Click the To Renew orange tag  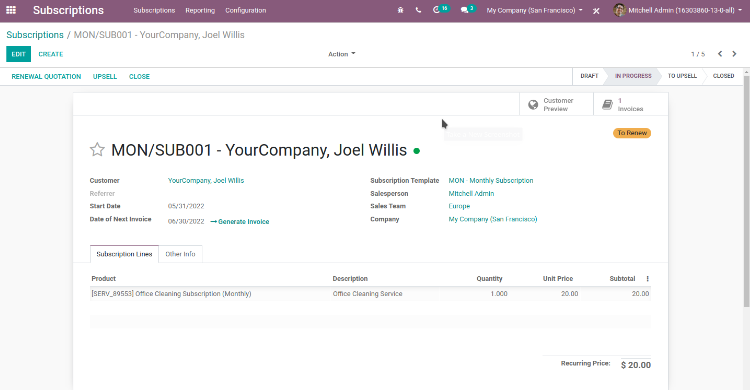[x=632, y=133]
